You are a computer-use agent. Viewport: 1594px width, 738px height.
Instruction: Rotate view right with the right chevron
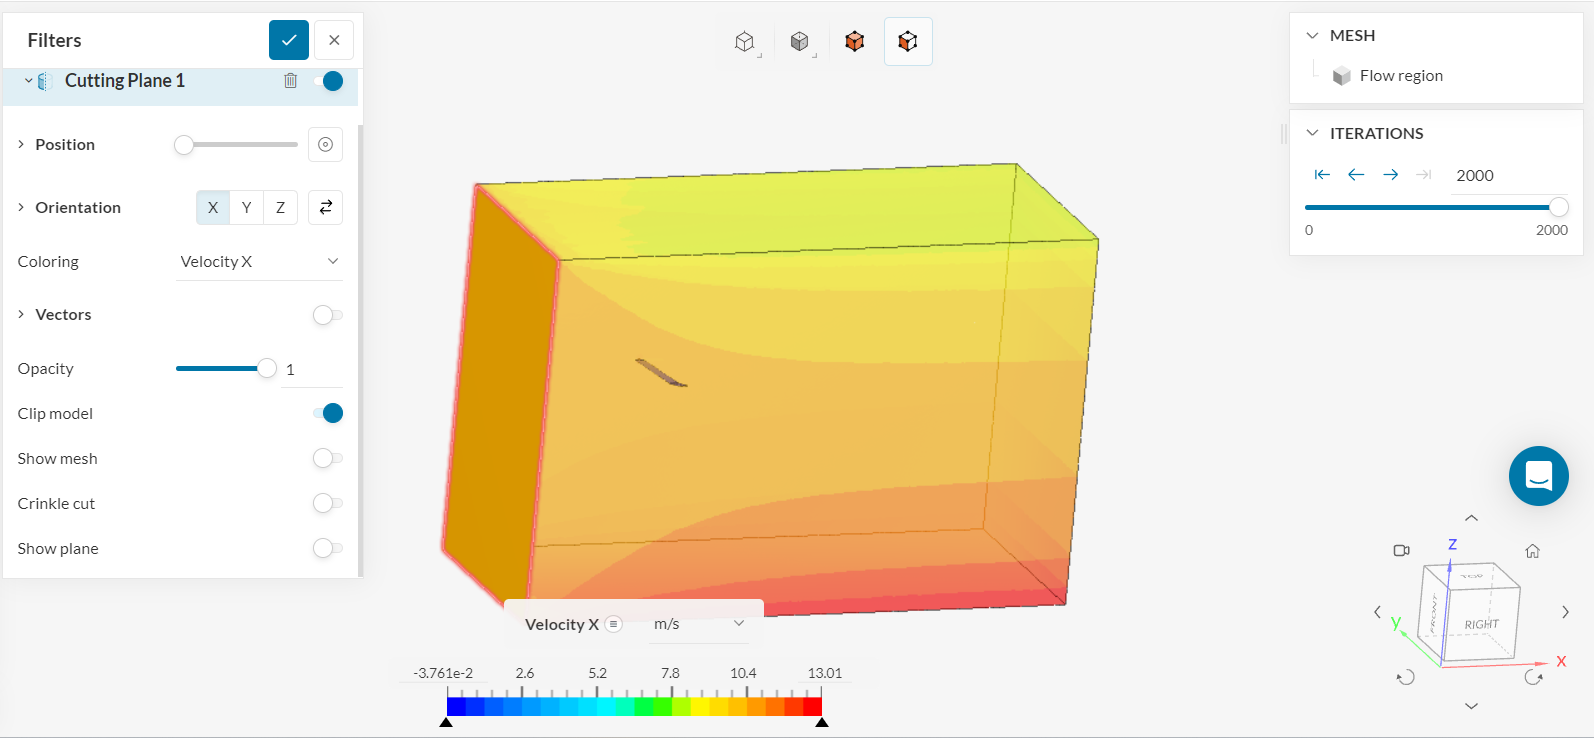pos(1565,612)
